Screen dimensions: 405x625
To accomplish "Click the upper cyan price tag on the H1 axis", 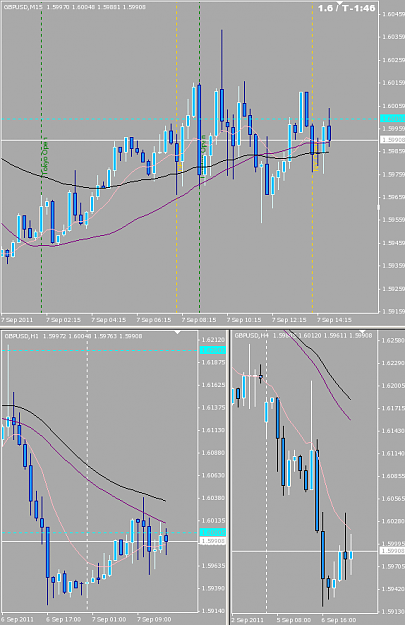I will (212, 350).
